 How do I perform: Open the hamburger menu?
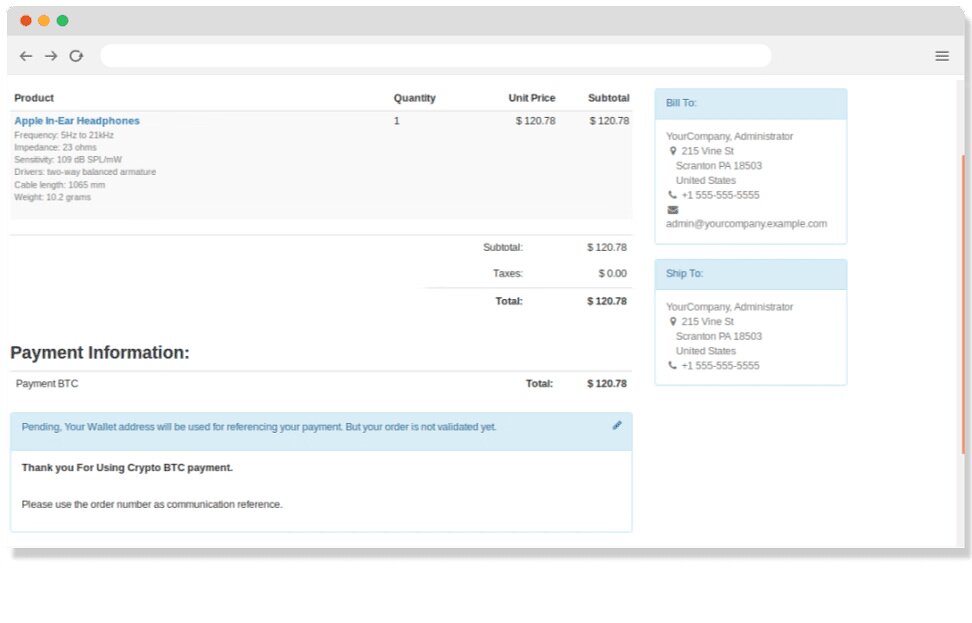point(941,56)
